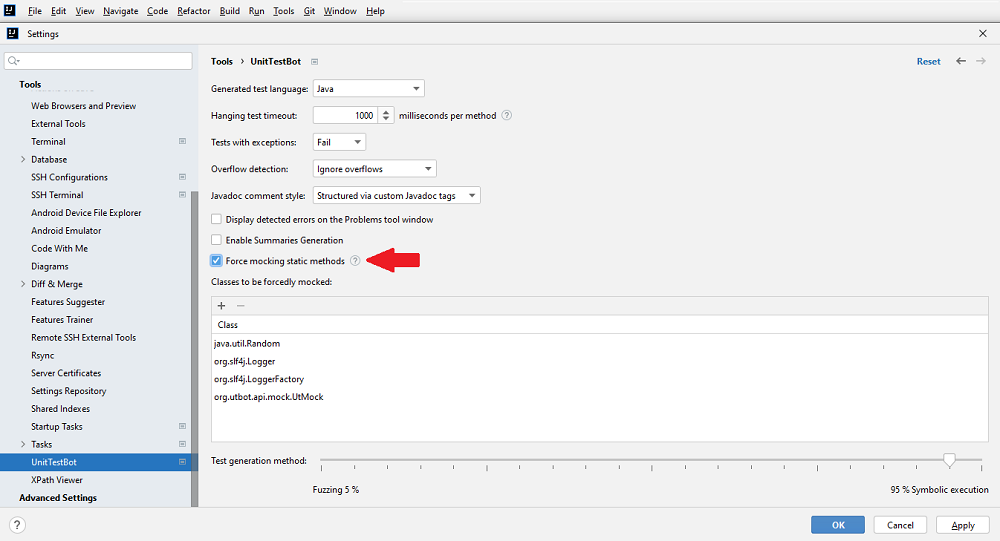
Task: Open Javadoc comment style dropdown
Action: click(396, 196)
